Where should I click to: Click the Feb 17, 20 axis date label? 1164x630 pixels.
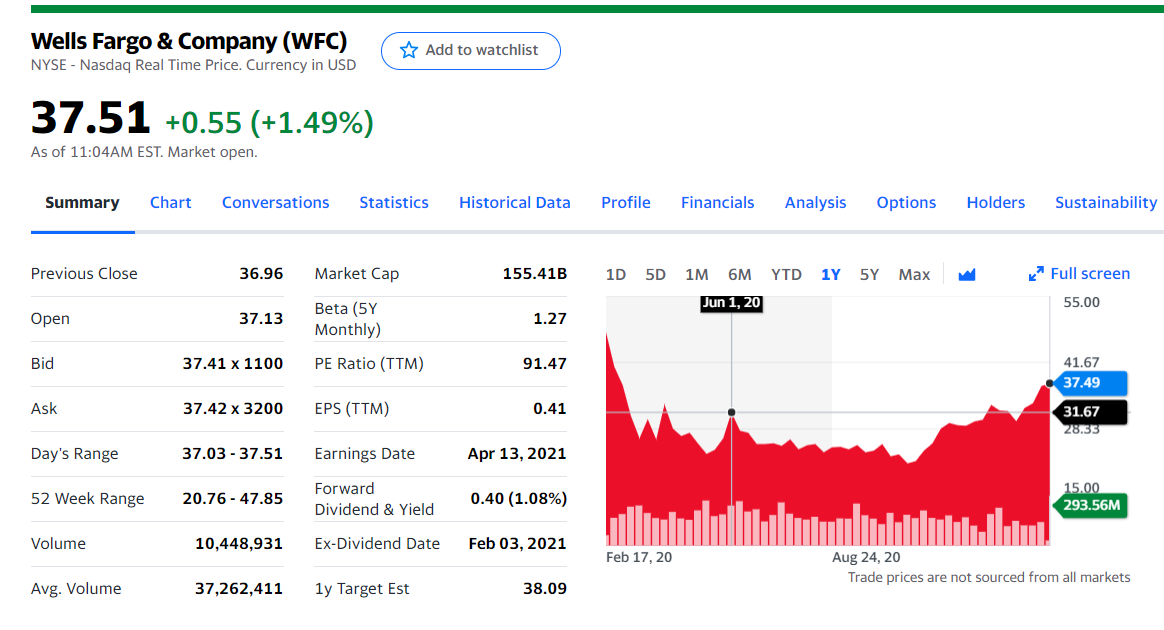tap(639, 557)
